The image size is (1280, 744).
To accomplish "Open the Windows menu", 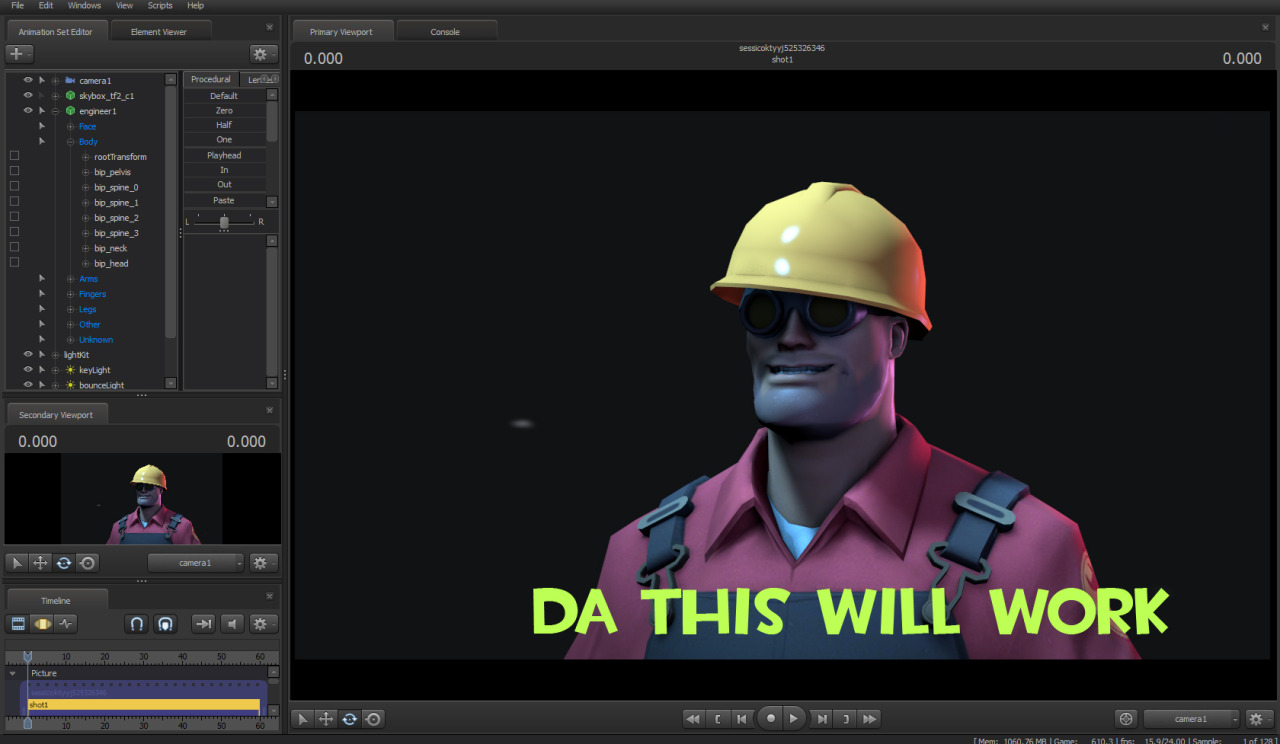I will 84,5.
